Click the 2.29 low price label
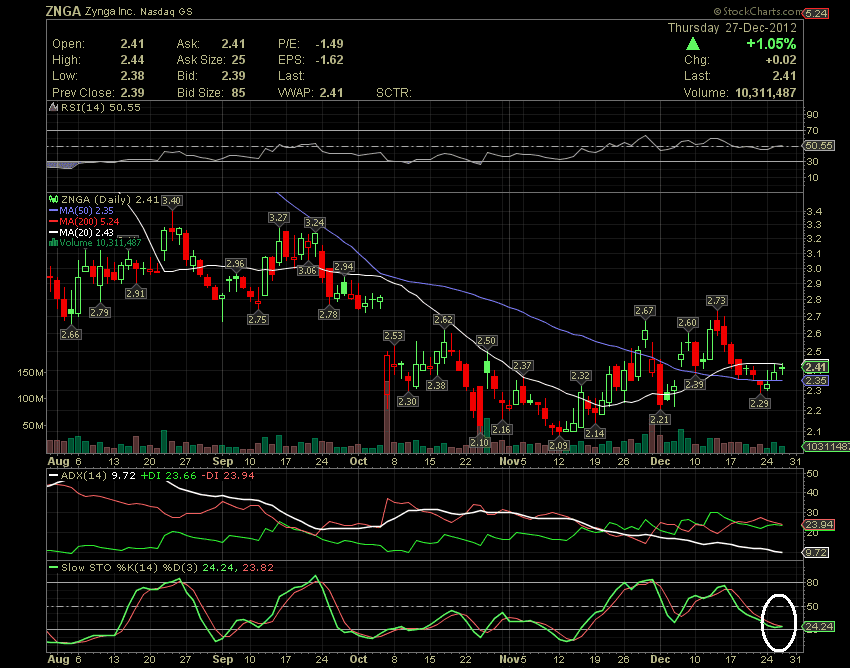Image resolution: width=850 pixels, height=668 pixels. [x=759, y=403]
